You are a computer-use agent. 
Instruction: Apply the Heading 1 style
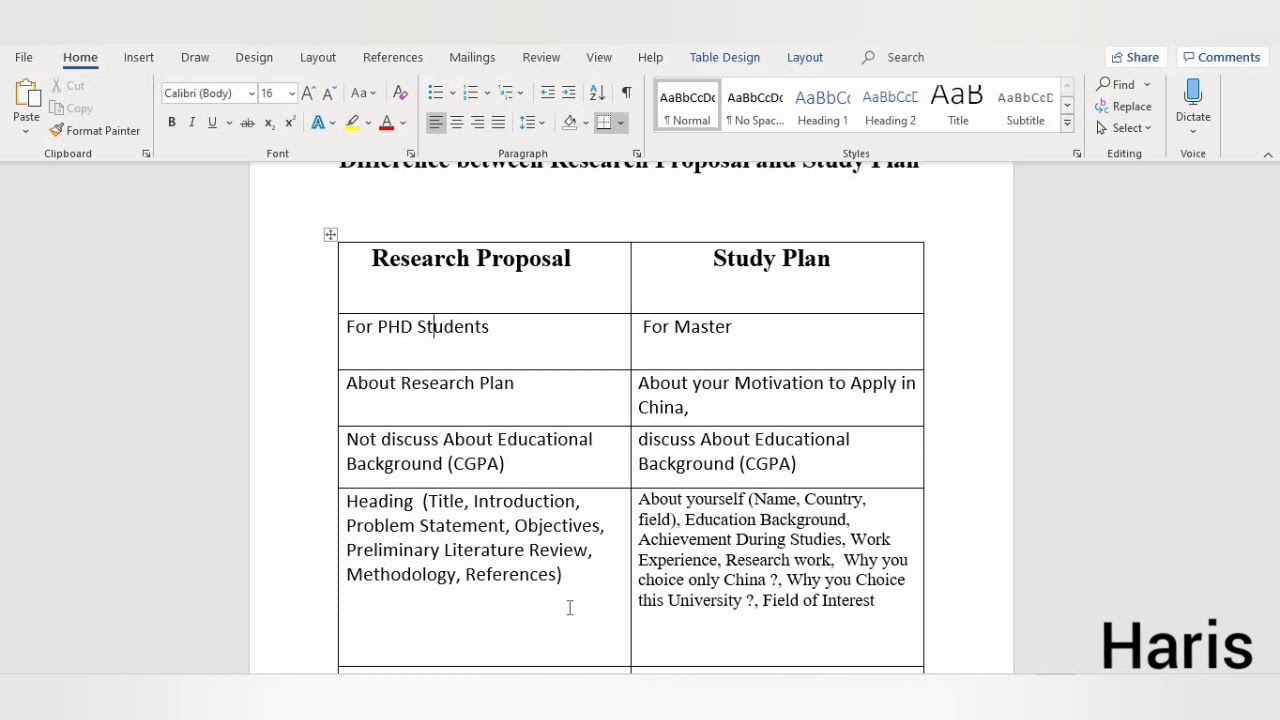click(x=822, y=107)
